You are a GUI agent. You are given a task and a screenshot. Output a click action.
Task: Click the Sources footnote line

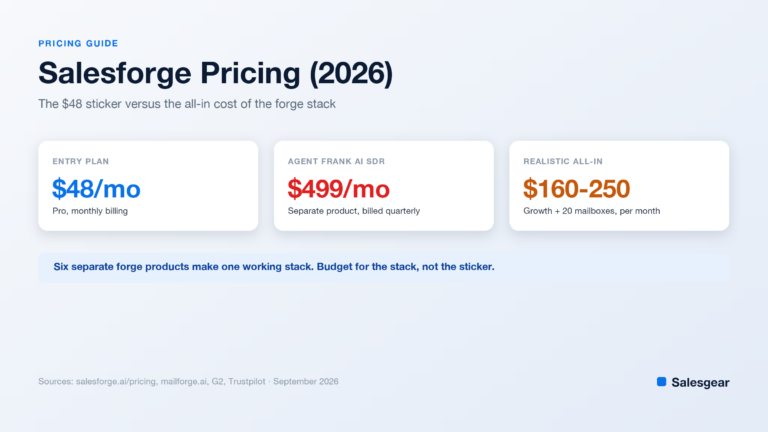(188, 381)
